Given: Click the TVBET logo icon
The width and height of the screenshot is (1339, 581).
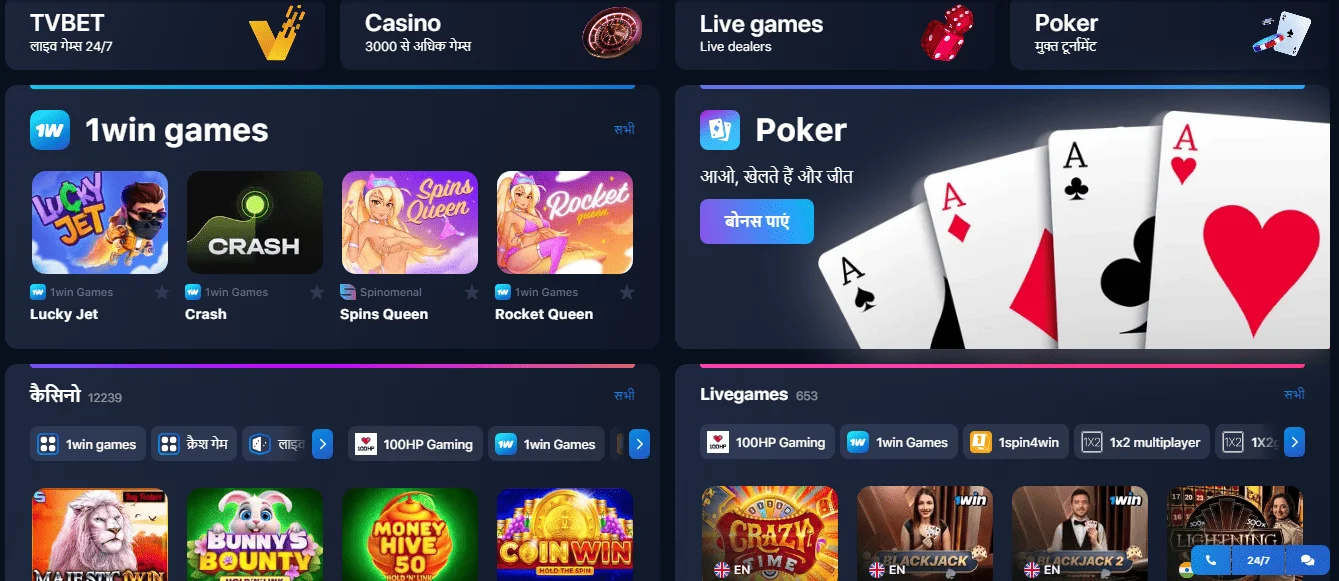Looking at the screenshot, I should (275, 33).
